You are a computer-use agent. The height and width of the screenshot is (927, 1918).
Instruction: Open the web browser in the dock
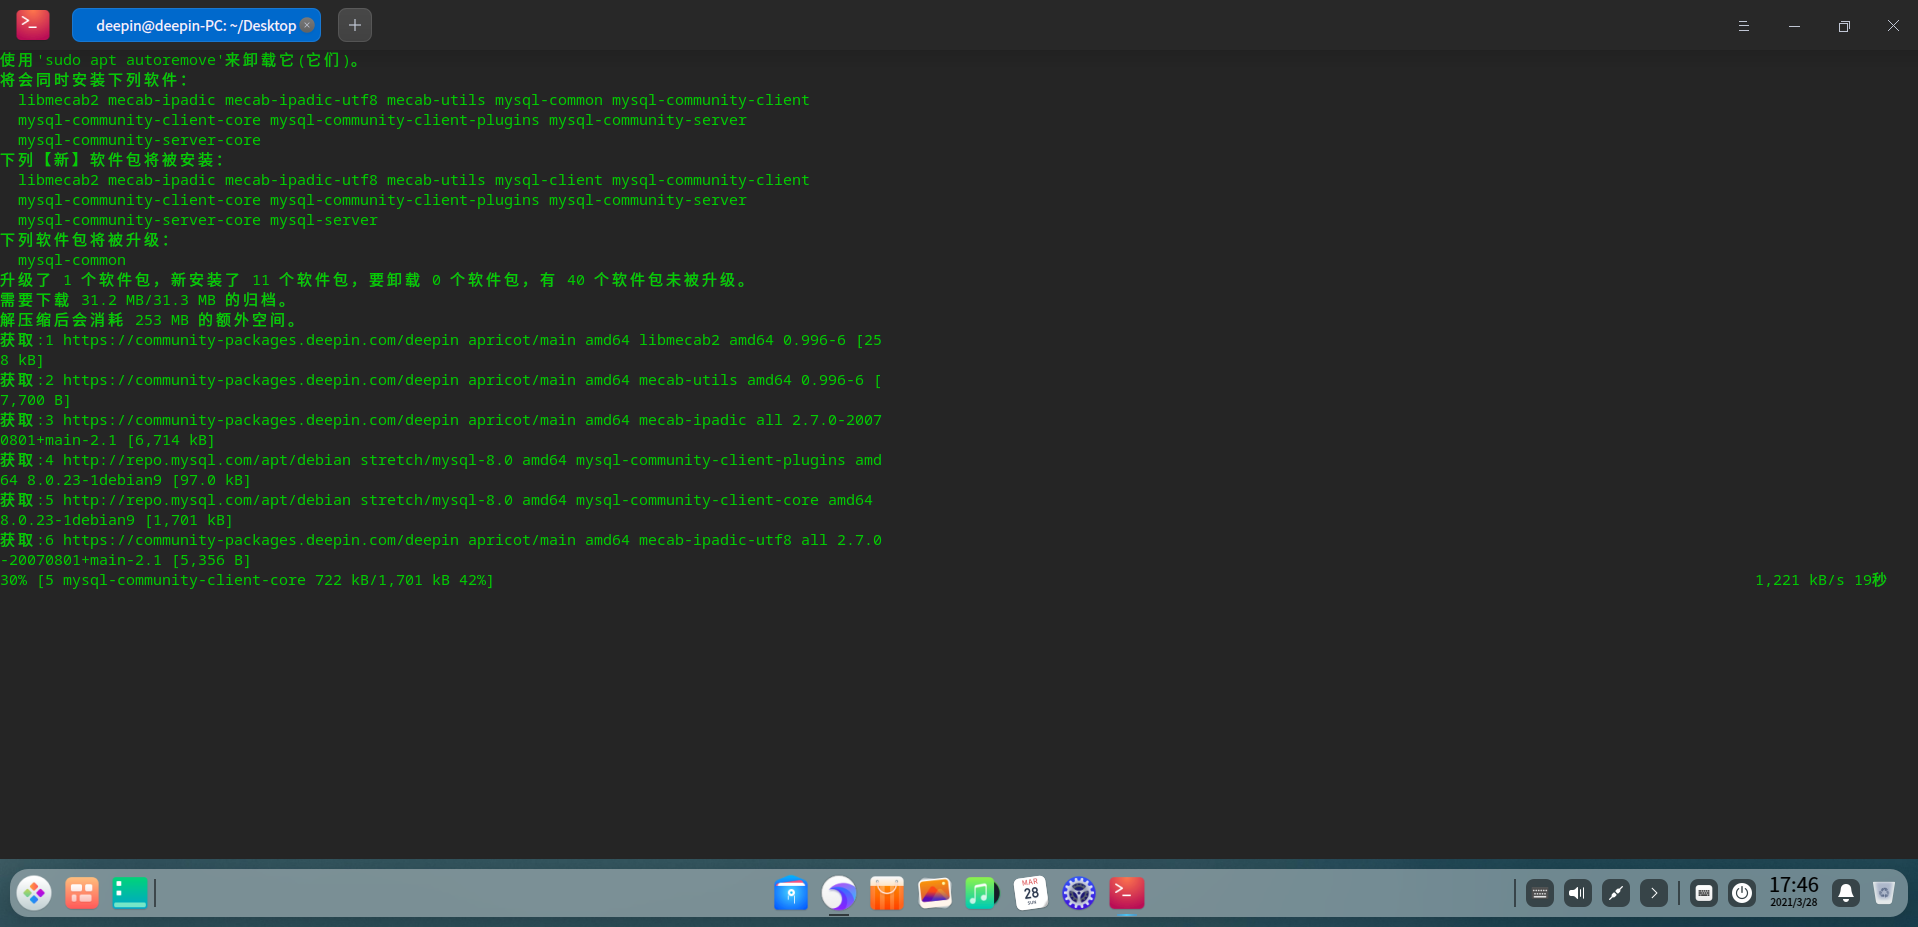839,893
